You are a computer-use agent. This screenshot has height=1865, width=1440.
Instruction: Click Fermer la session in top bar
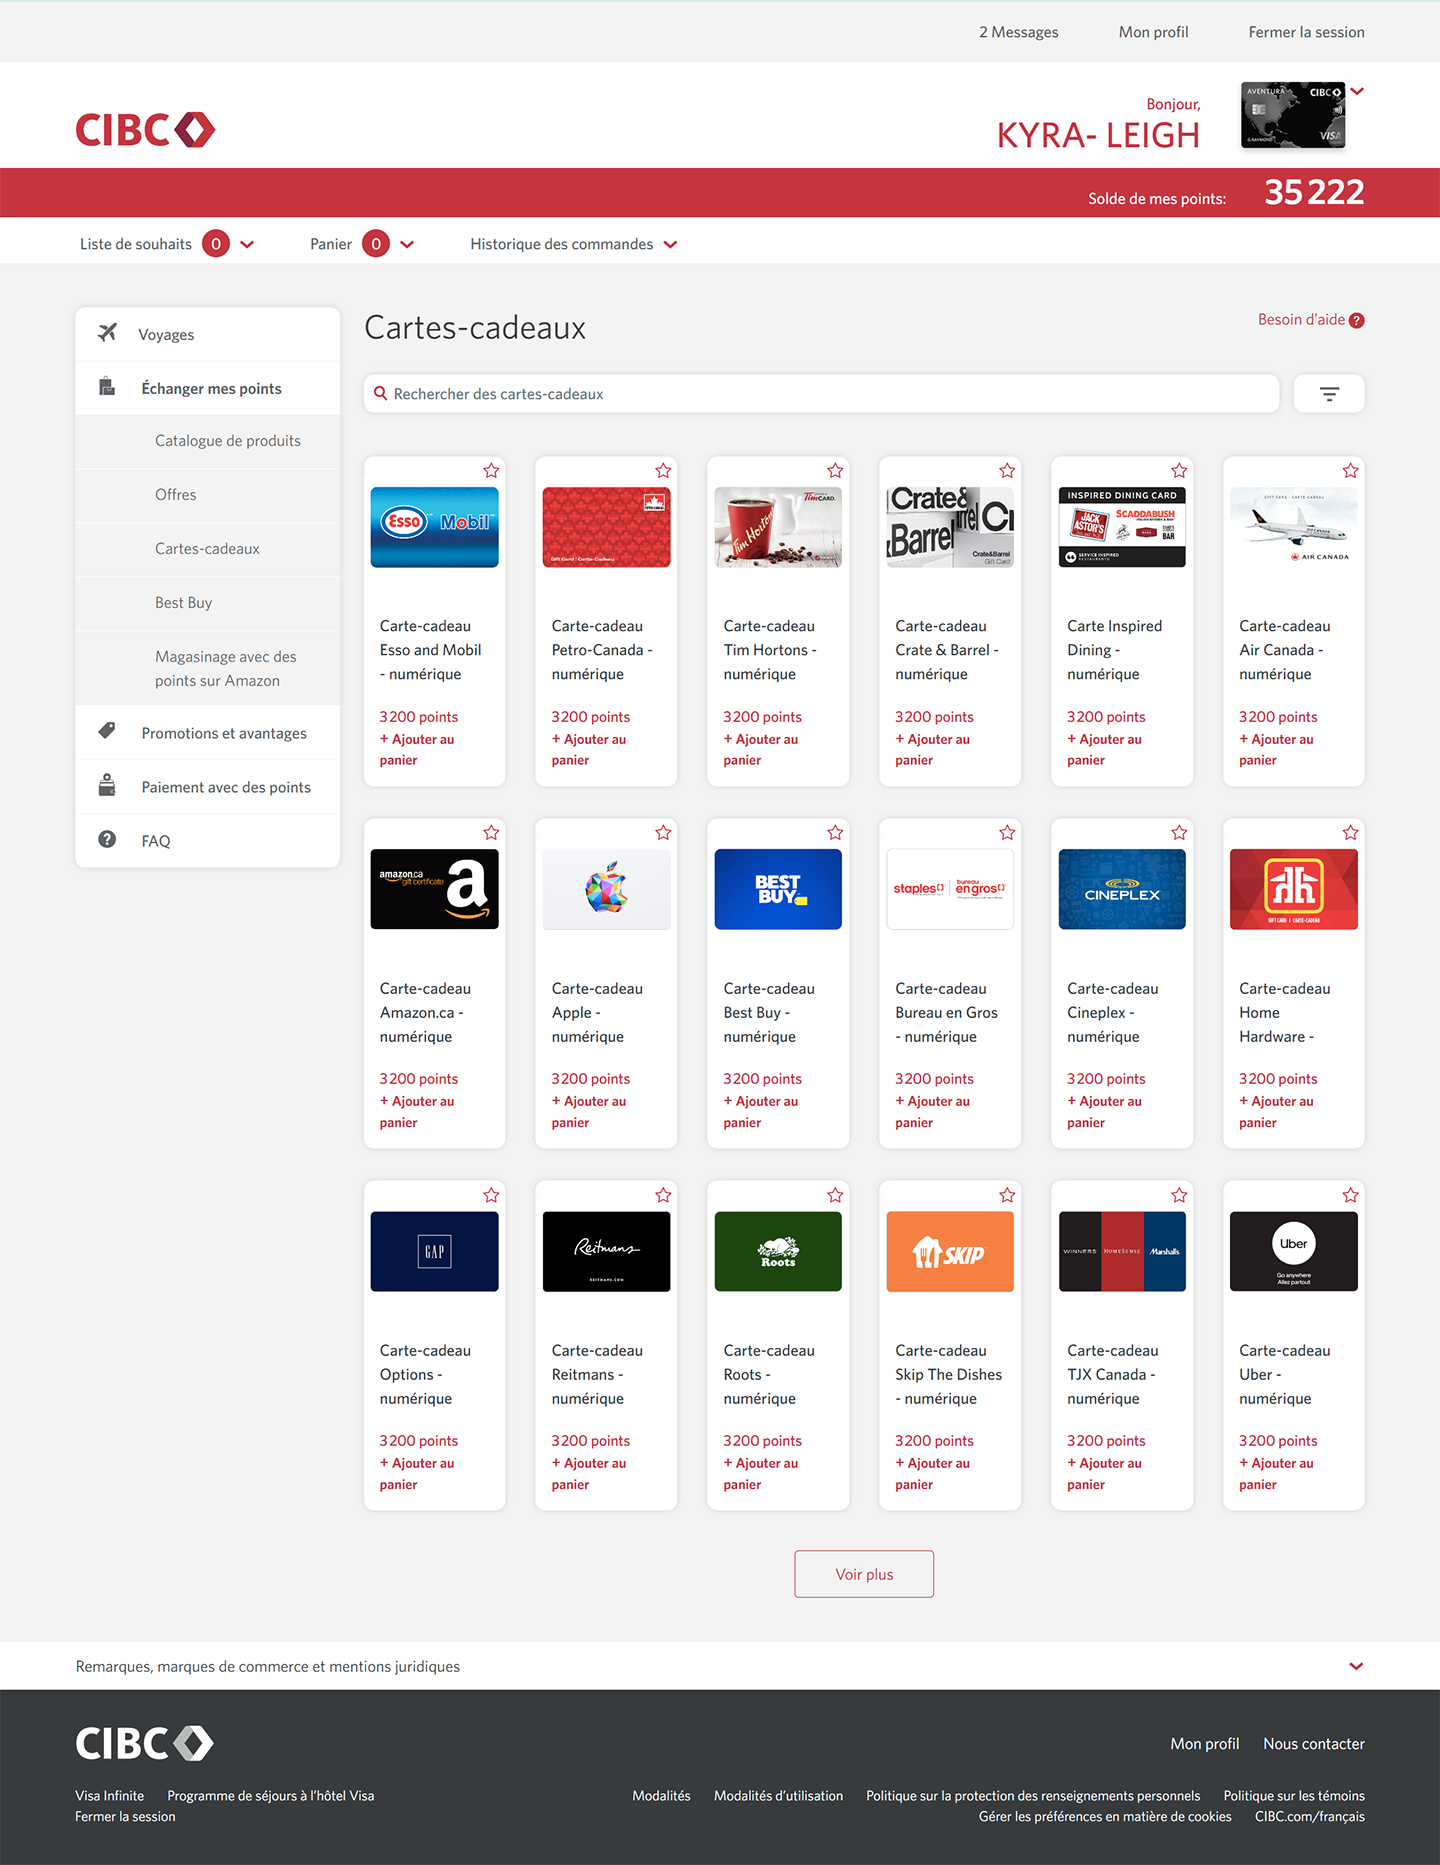[1306, 32]
